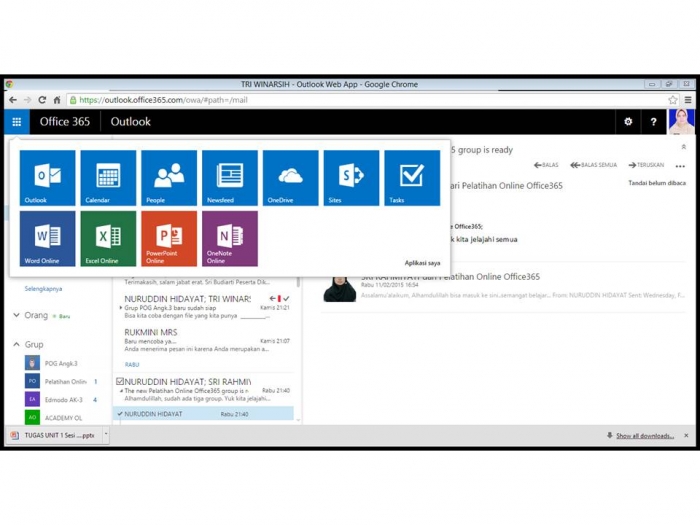The width and height of the screenshot is (700, 525).
Task: Open the Newsfeed tile
Action: pos(229,178)
